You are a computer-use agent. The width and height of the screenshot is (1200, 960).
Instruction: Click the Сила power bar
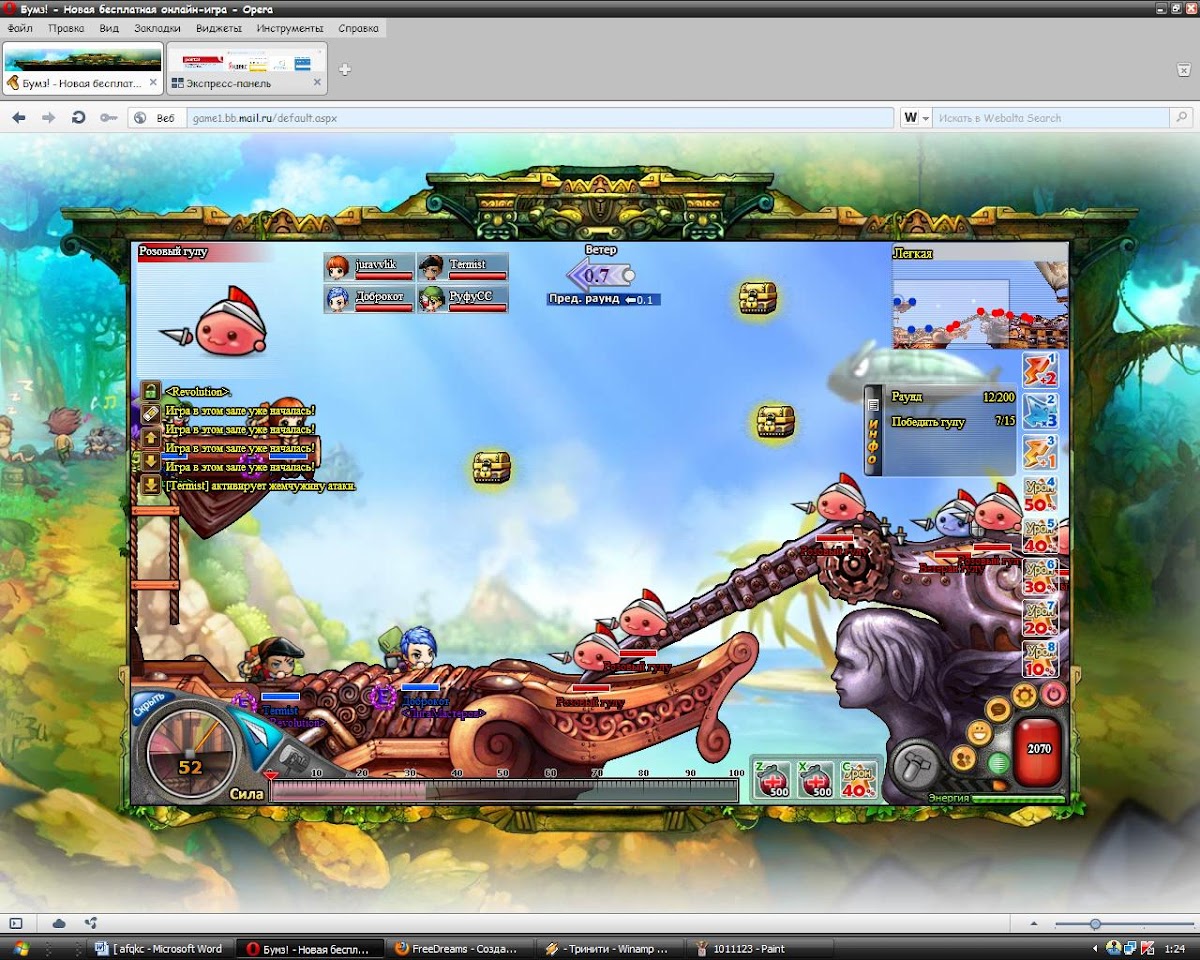coord(503,791)
